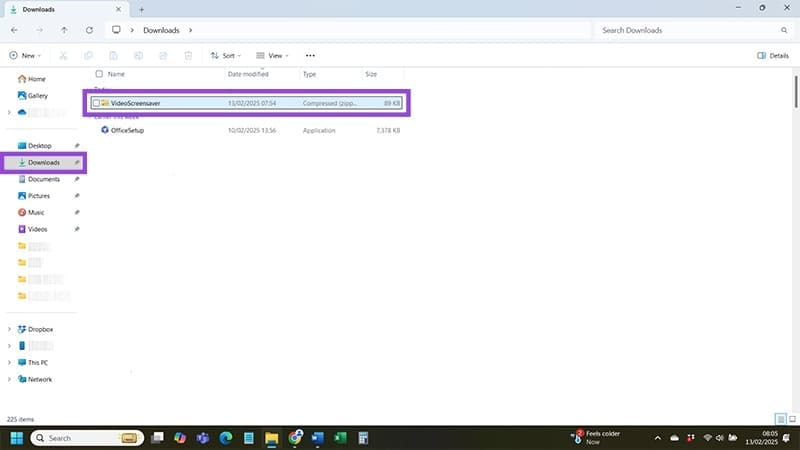Image resolution: width=800 pixels, height=450 pixels.
Task: Expand the Dropbox tree node
Action: click(x=9, y=330)
